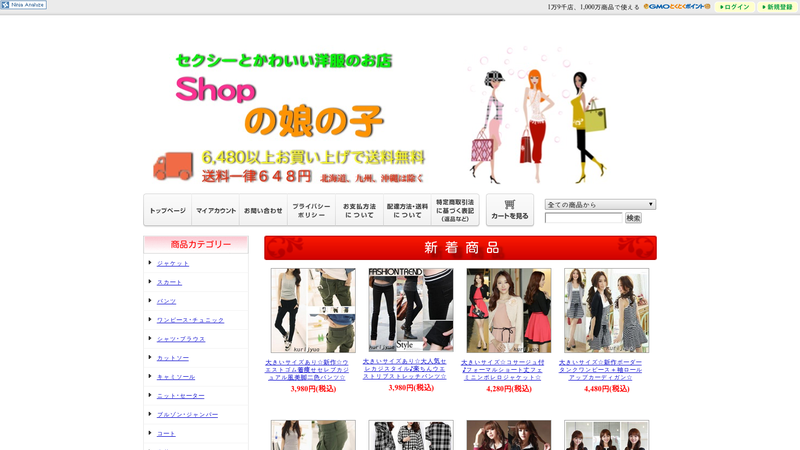Click the 4,280円(税込) price text
The image size is (800, 450).
click(509, 389)
